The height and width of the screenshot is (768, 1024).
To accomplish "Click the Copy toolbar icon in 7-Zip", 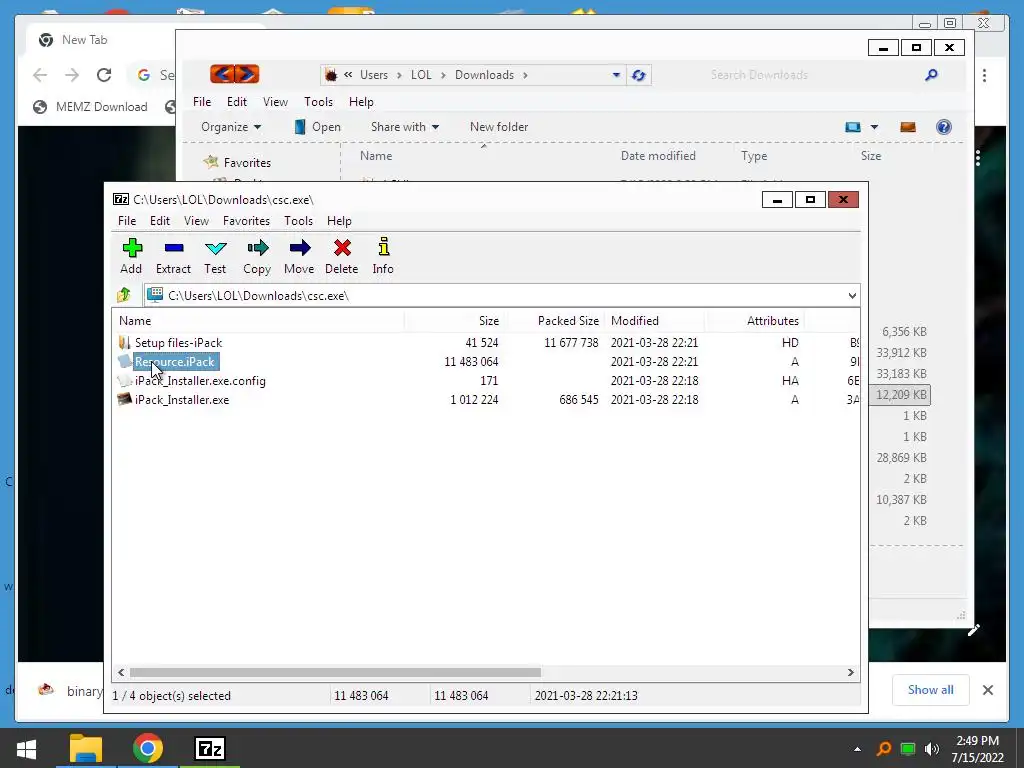I will [x=257, y=248].
